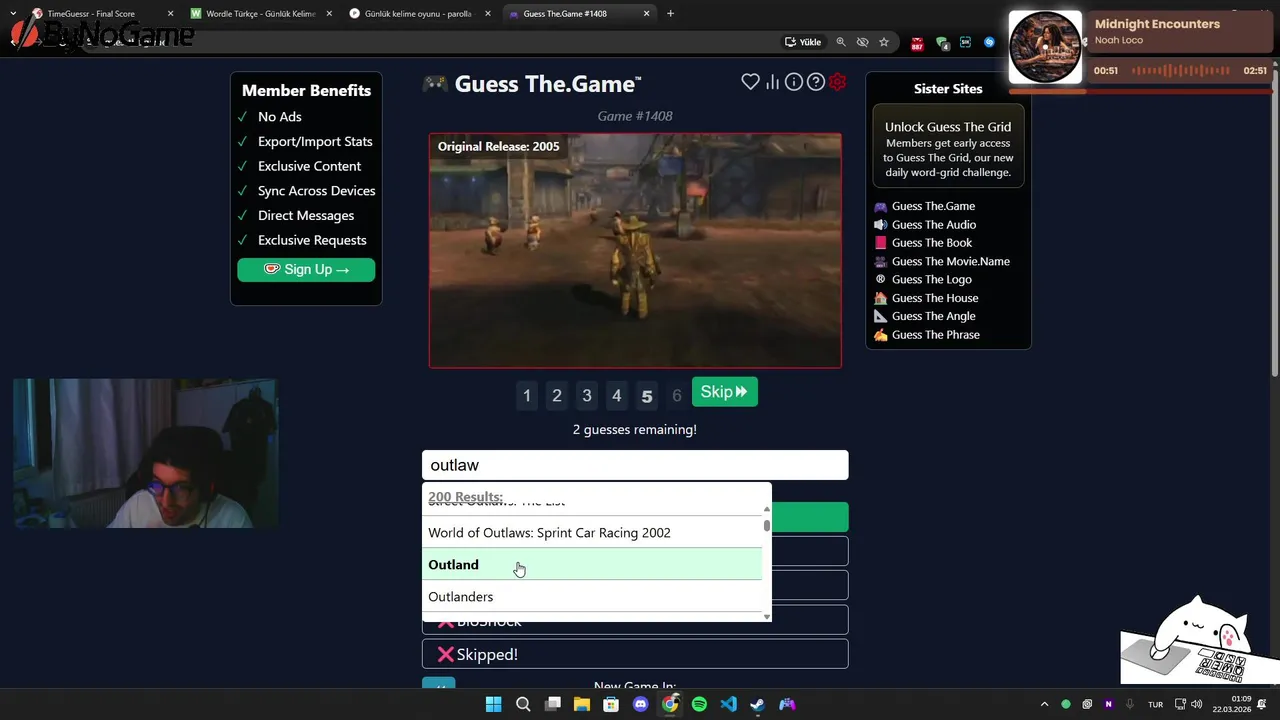The width and height of the screenshot is (1280, 720).
Task: Open Task View on the taskbar
Action: pyautogui.click(x=552, y=704)
